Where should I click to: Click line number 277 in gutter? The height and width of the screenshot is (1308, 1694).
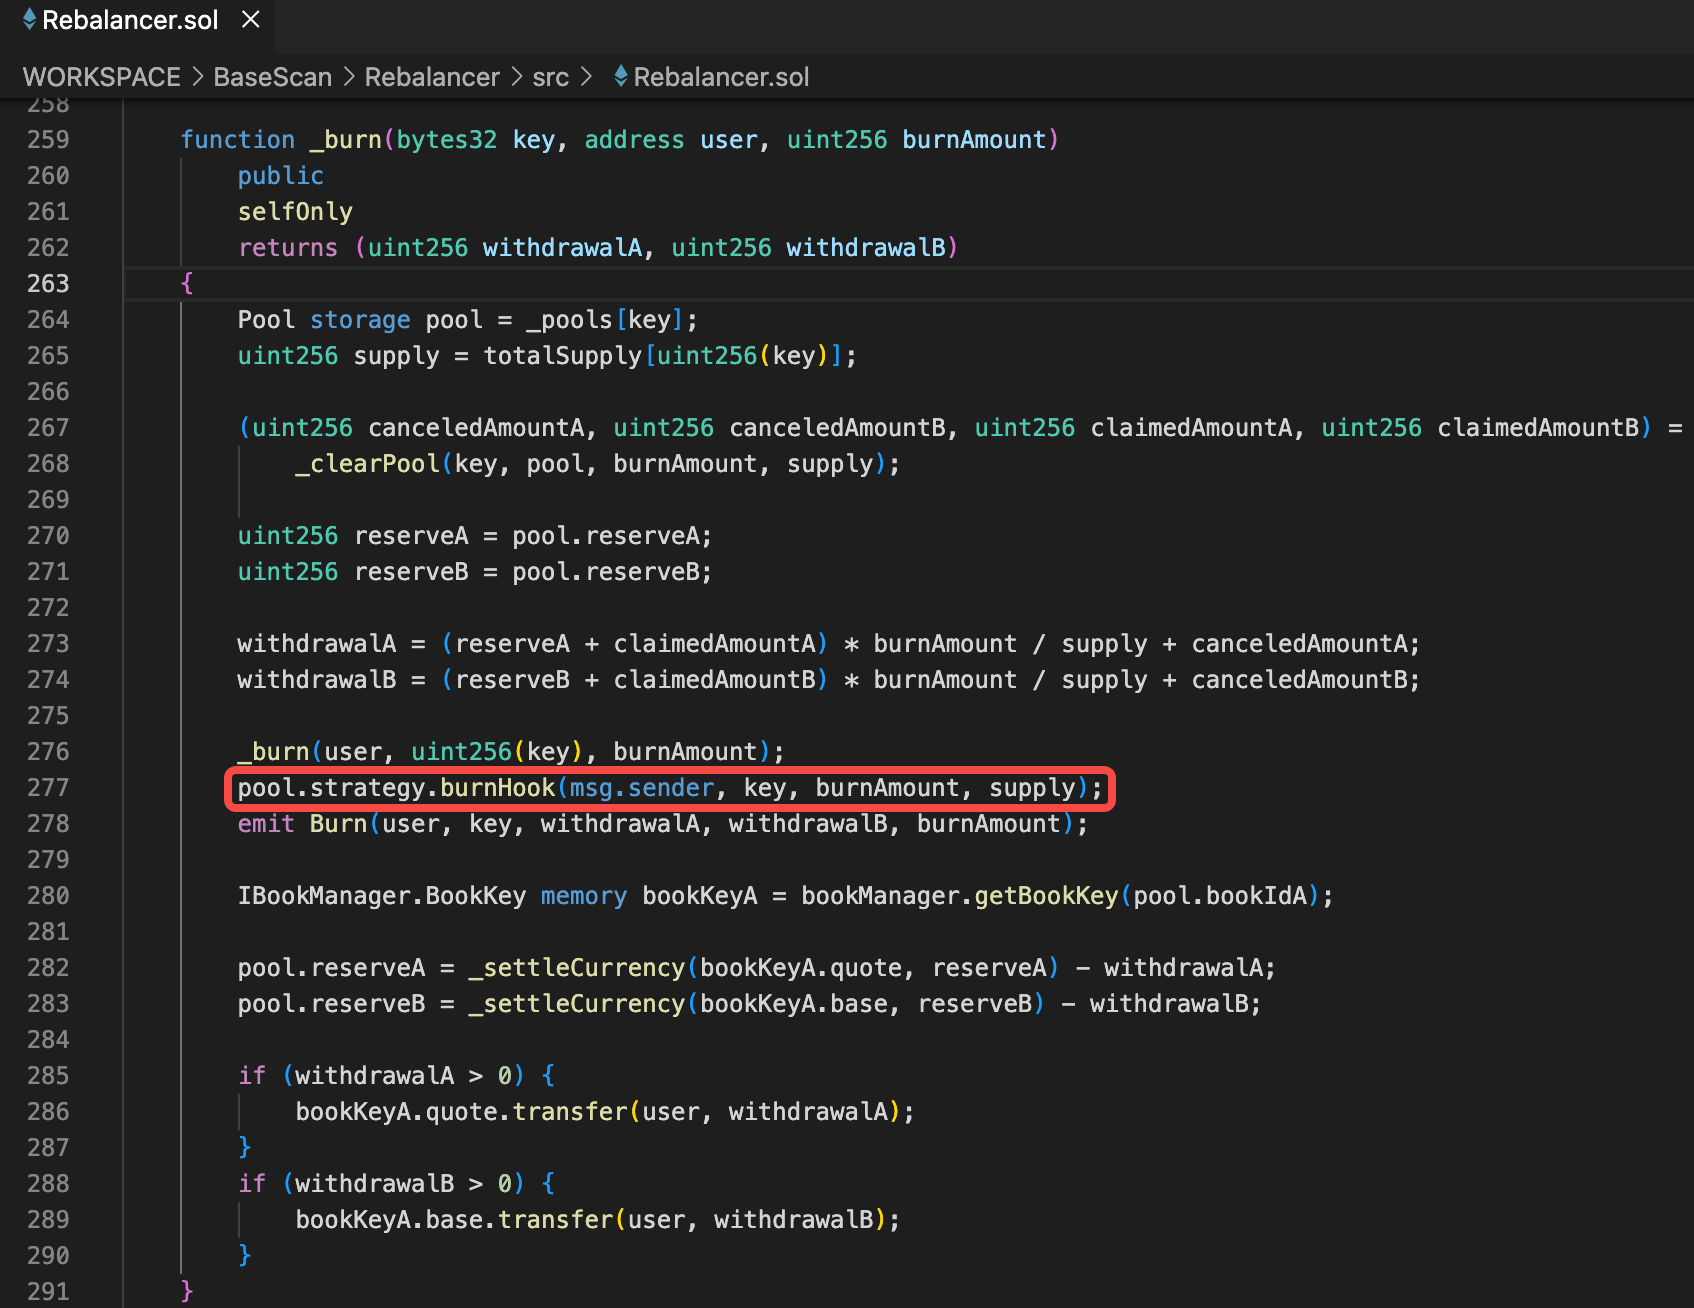click(48, 788)
